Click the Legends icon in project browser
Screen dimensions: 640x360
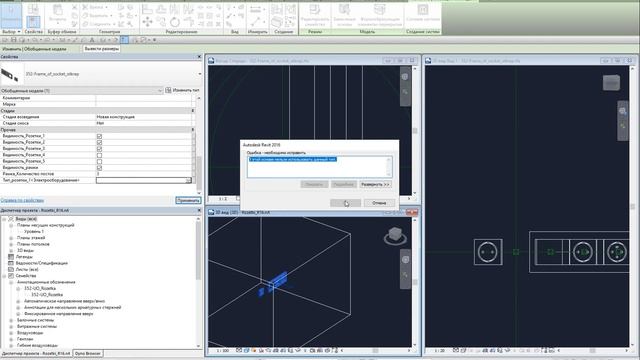pyautogui.click(x=11, y=257)
